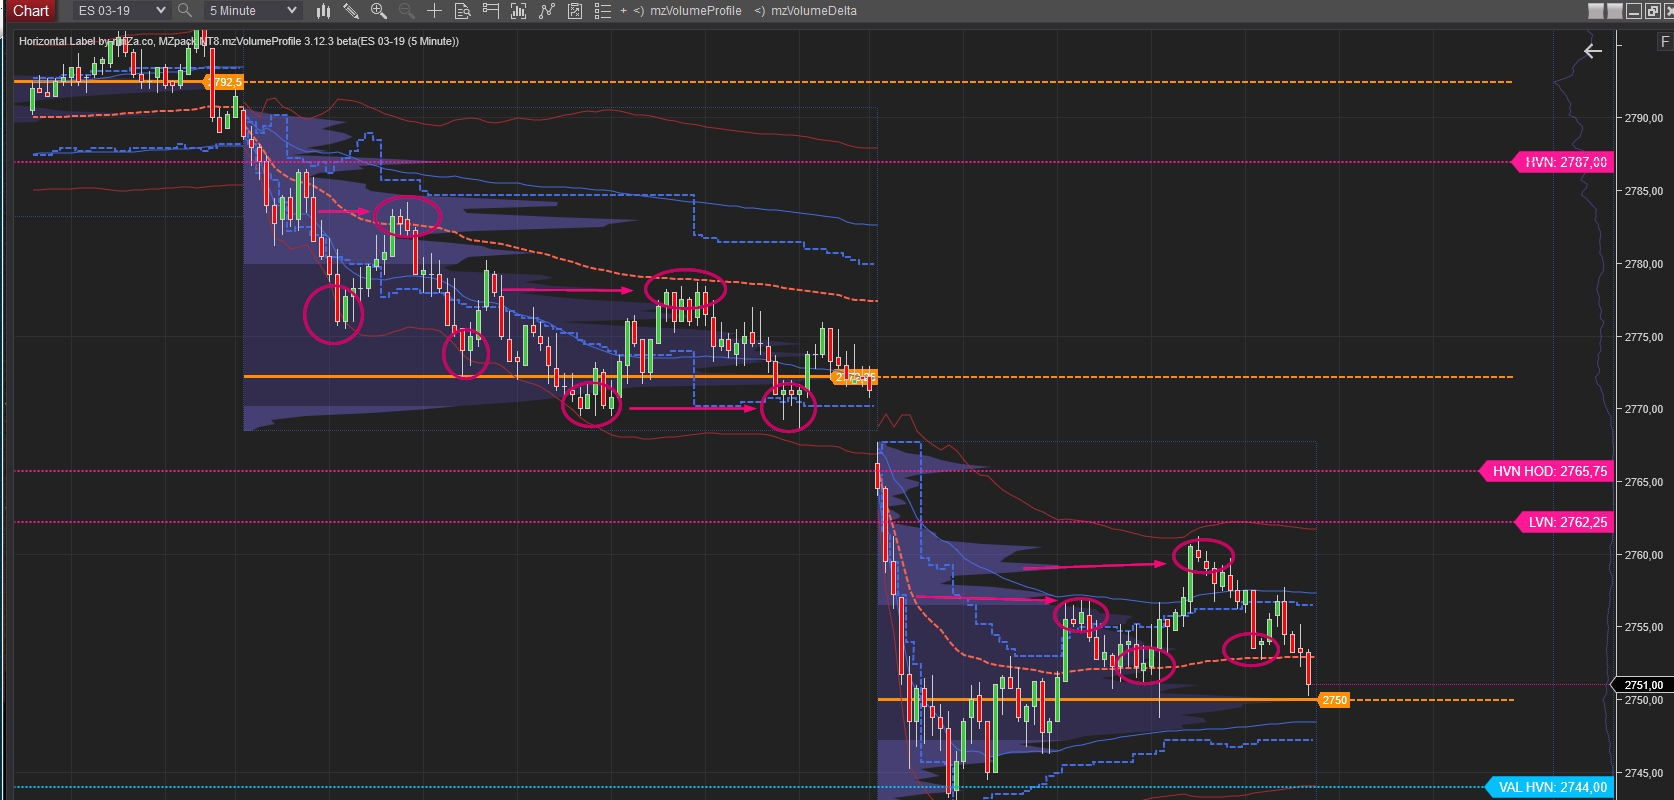Viewport: 1674px width, 800px height.
Task: Open the Chart Trader icon
Action: tap(490, 11)
